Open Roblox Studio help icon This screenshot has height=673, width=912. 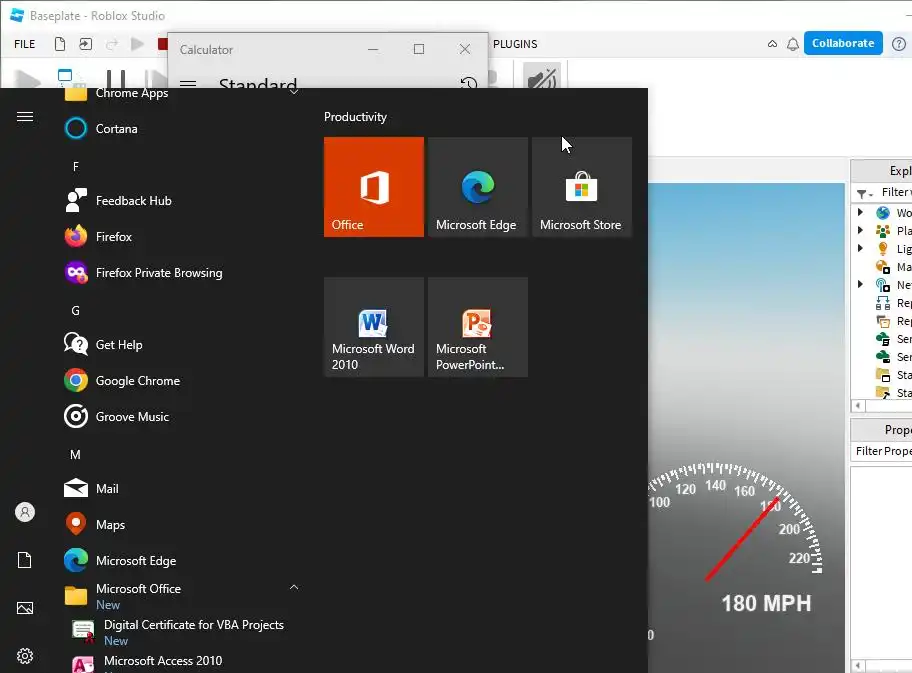tap(899, 44)
